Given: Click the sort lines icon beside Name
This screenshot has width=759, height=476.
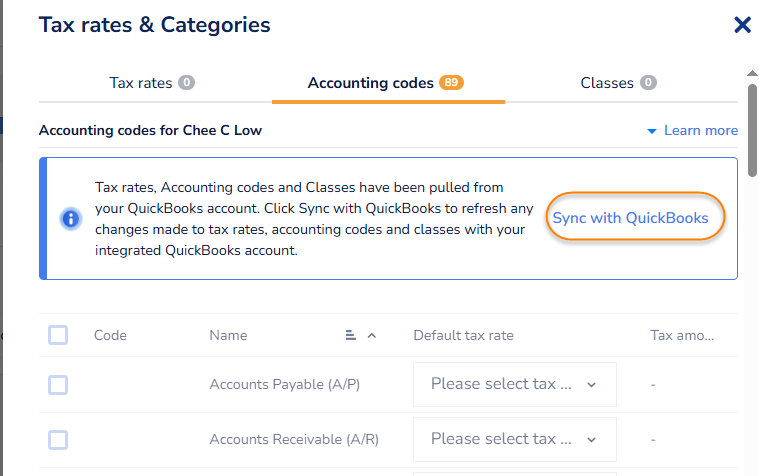Looking at the screenshot, I should [351, 336].
